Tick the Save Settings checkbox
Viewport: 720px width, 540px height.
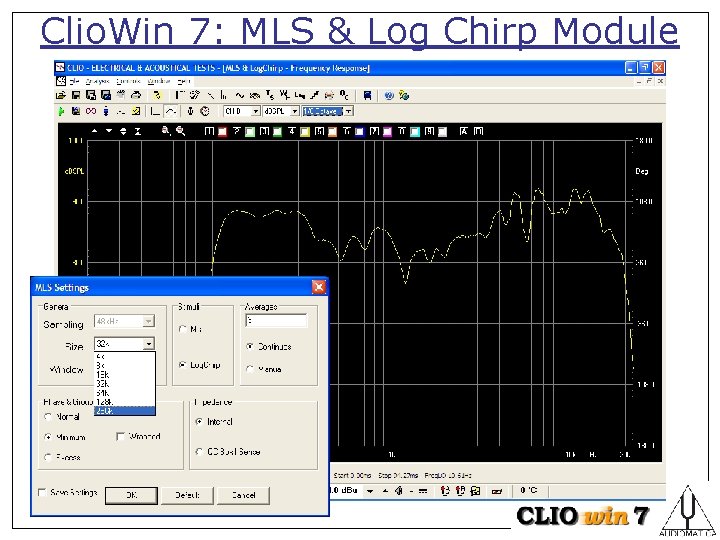(42, 492)
